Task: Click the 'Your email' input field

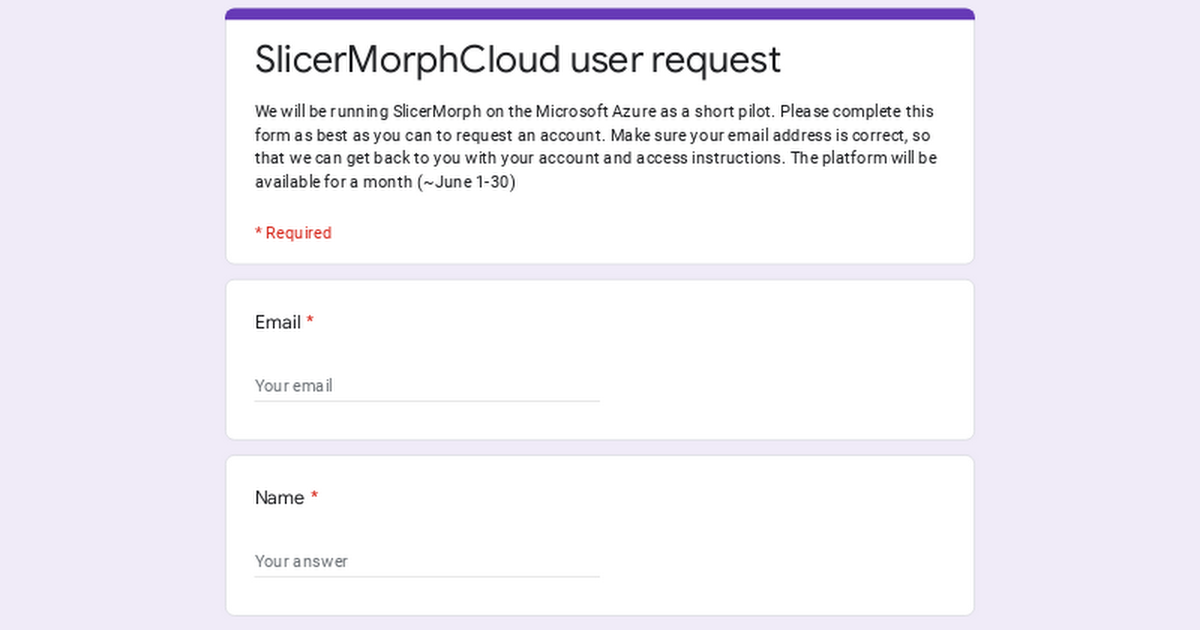Action: (x=427, y=386)
